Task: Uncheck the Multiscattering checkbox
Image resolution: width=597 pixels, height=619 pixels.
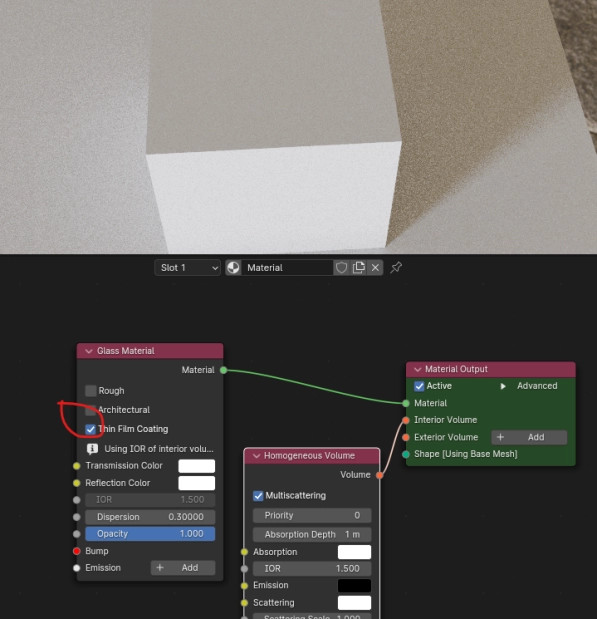Action: point(258,496)
